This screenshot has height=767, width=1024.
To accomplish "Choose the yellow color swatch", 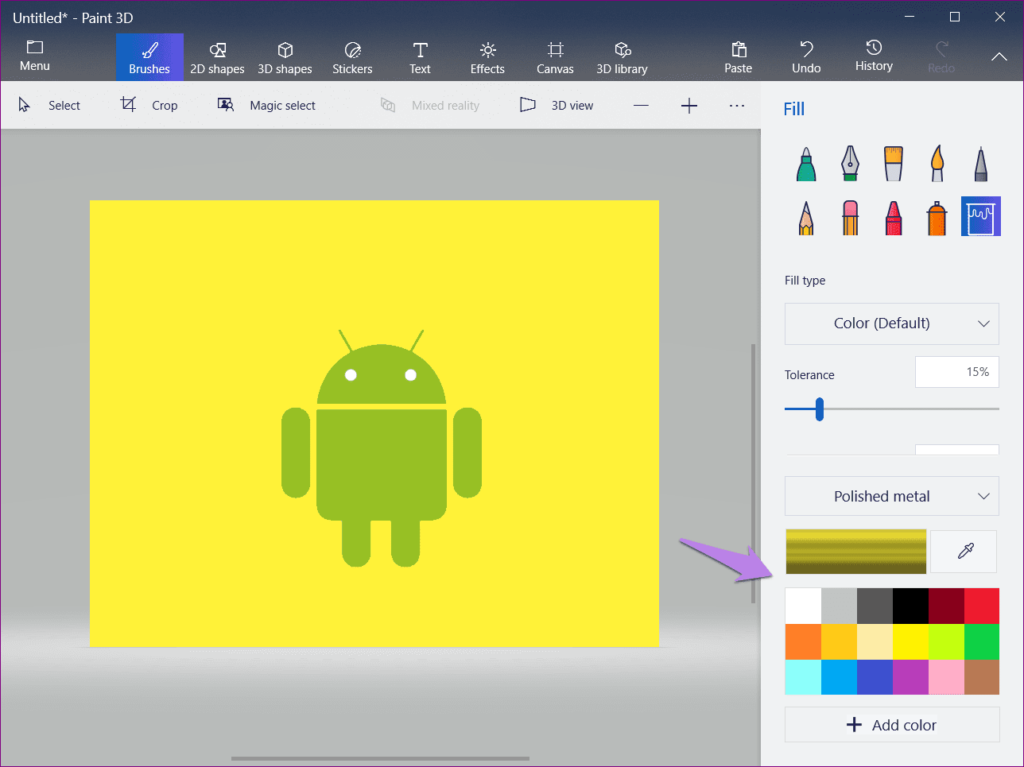I will click(x=910, y=642).
